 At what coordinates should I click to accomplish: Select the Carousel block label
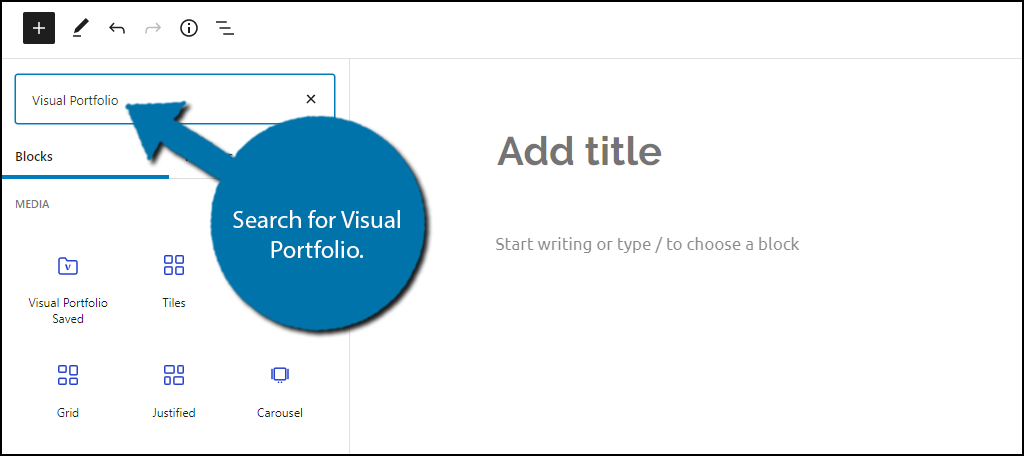[280, 413]
